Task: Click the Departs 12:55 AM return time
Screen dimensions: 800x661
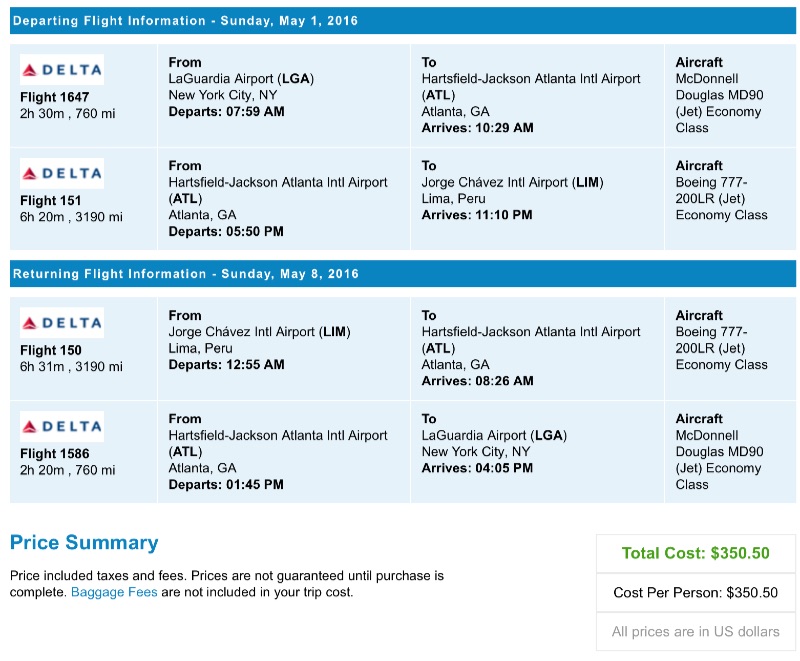Action: 227,365
